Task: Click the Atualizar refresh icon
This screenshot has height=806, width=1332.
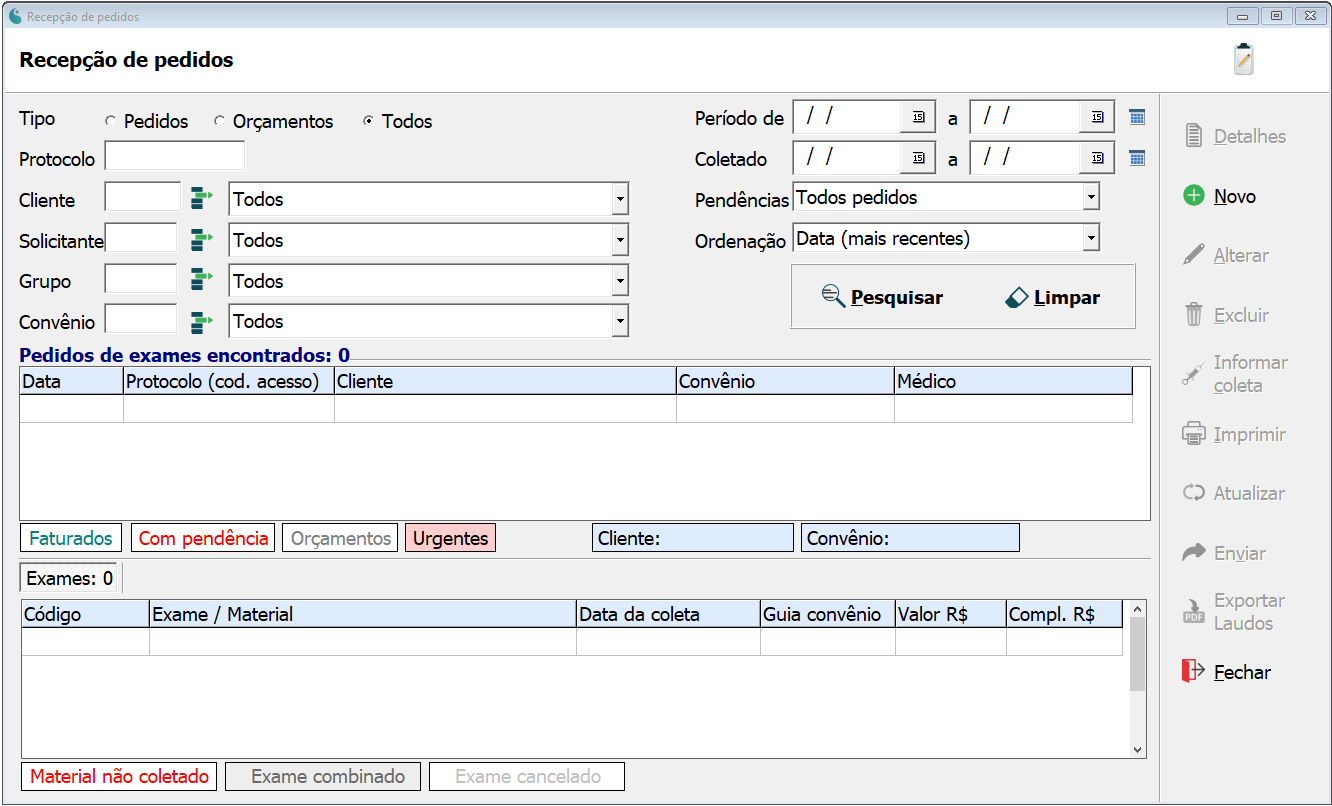Action: (x=1194, y=493)
